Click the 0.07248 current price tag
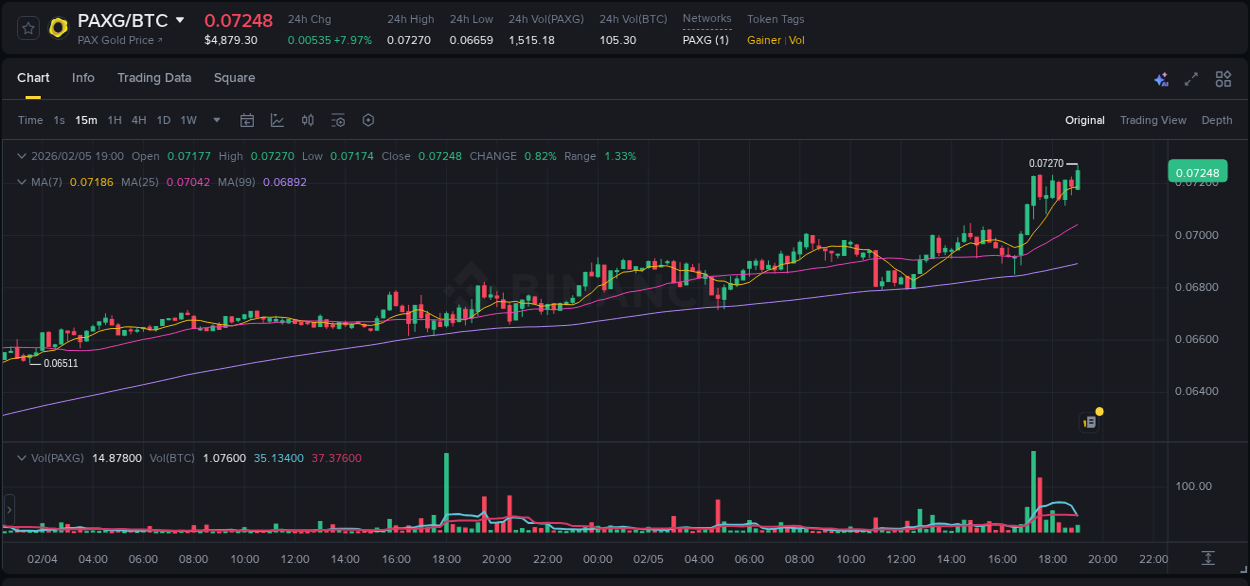 coord(1196,171)
